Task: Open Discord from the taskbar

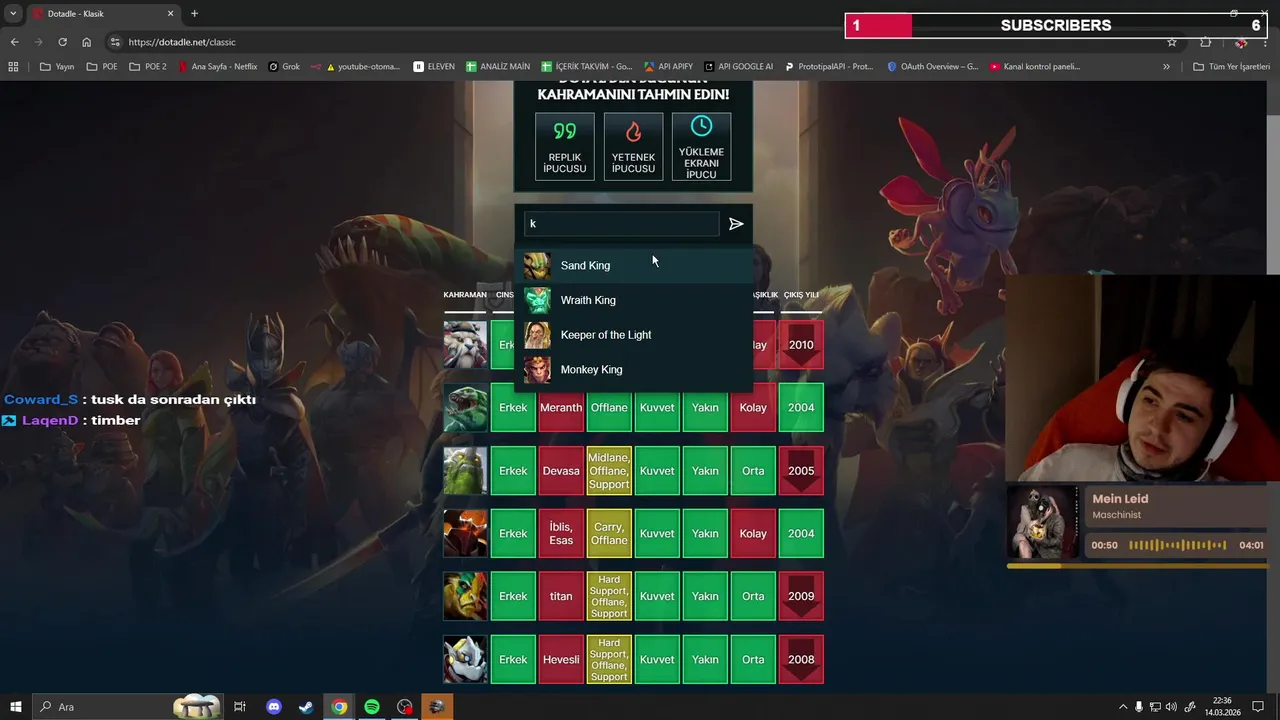Action: 274,707
